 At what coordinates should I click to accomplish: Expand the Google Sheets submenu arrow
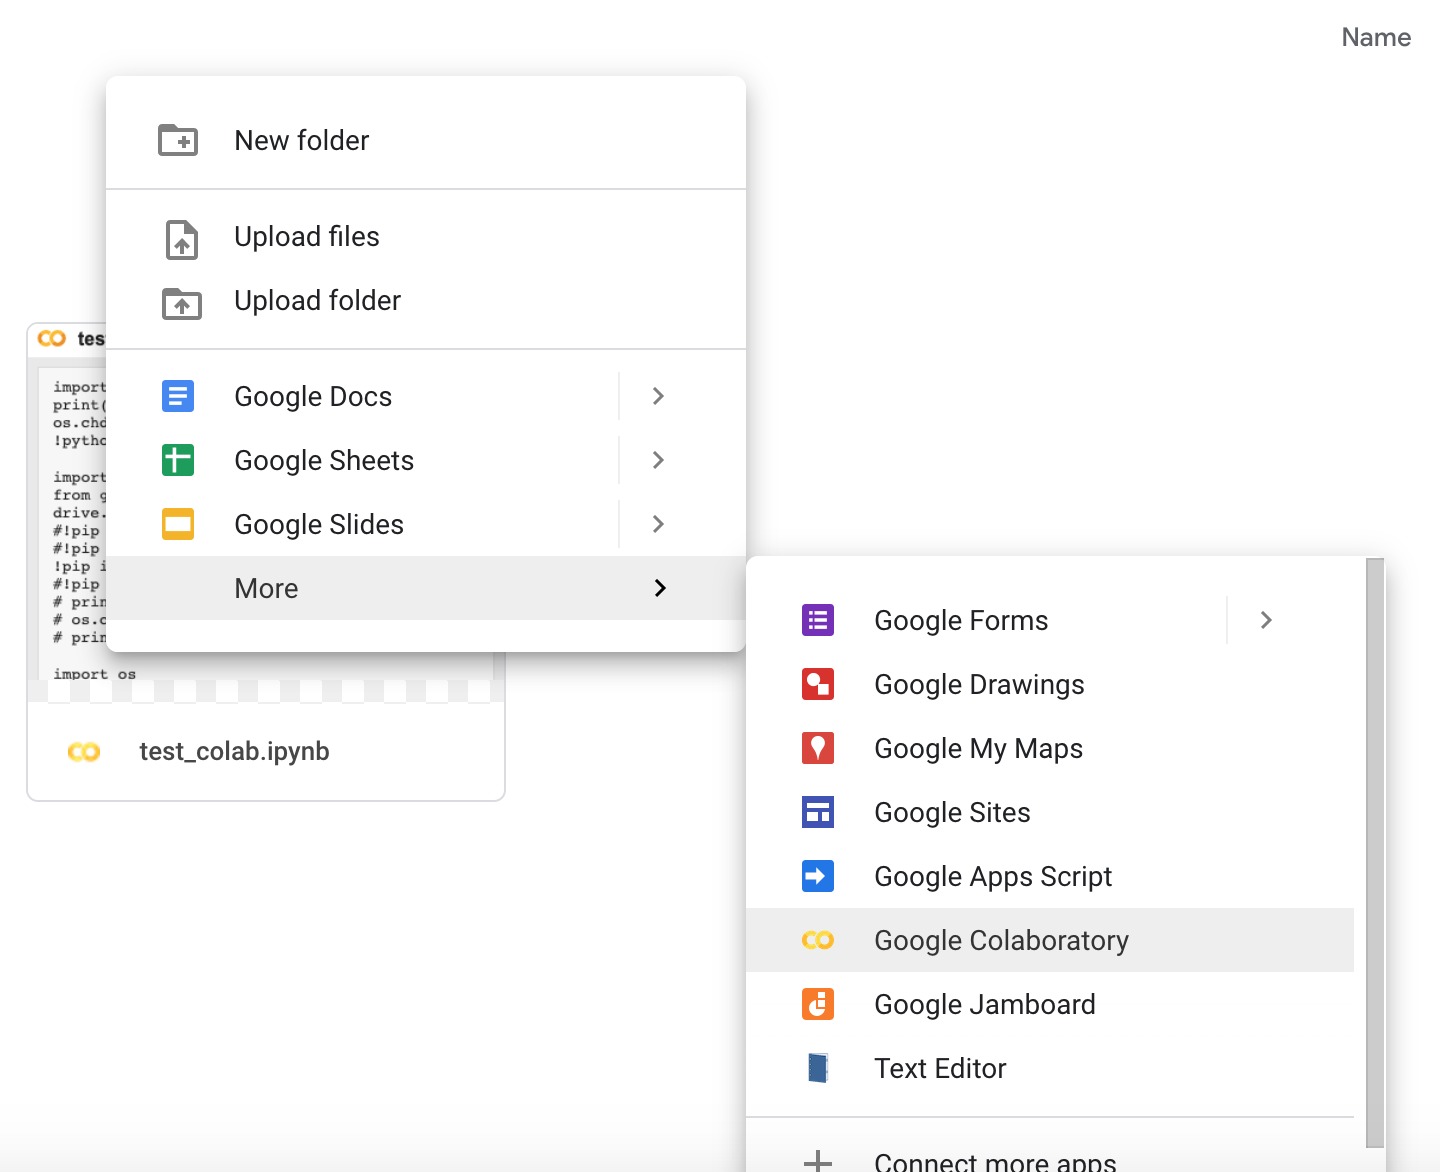point(658,460)
